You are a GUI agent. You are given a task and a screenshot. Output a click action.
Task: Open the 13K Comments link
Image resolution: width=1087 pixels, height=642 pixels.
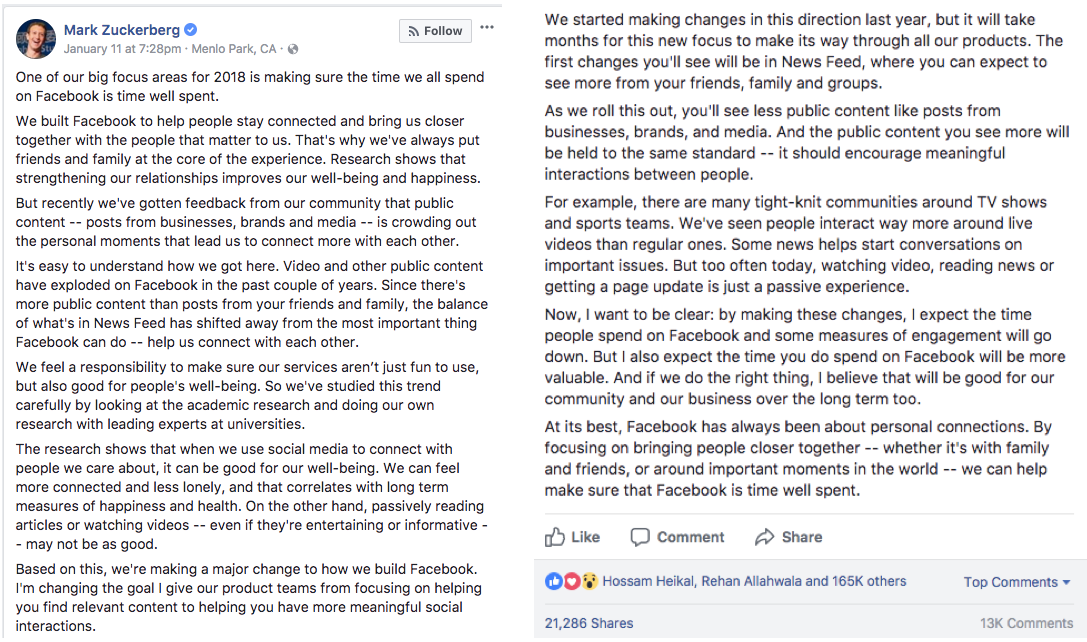(x=1026, y=622)
